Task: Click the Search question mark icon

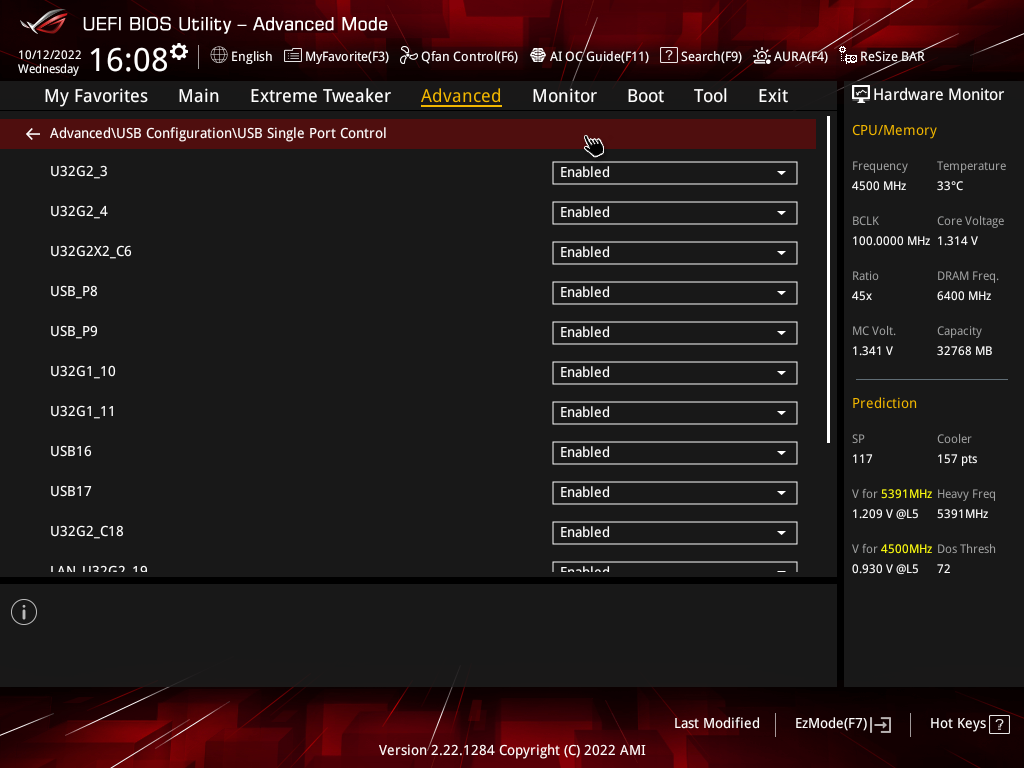Action: [669, 56]
